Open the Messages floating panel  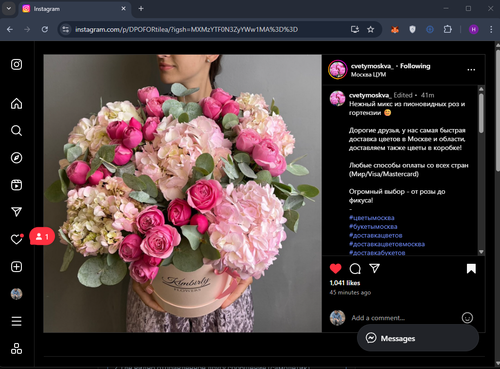click(x=418, y=338)
